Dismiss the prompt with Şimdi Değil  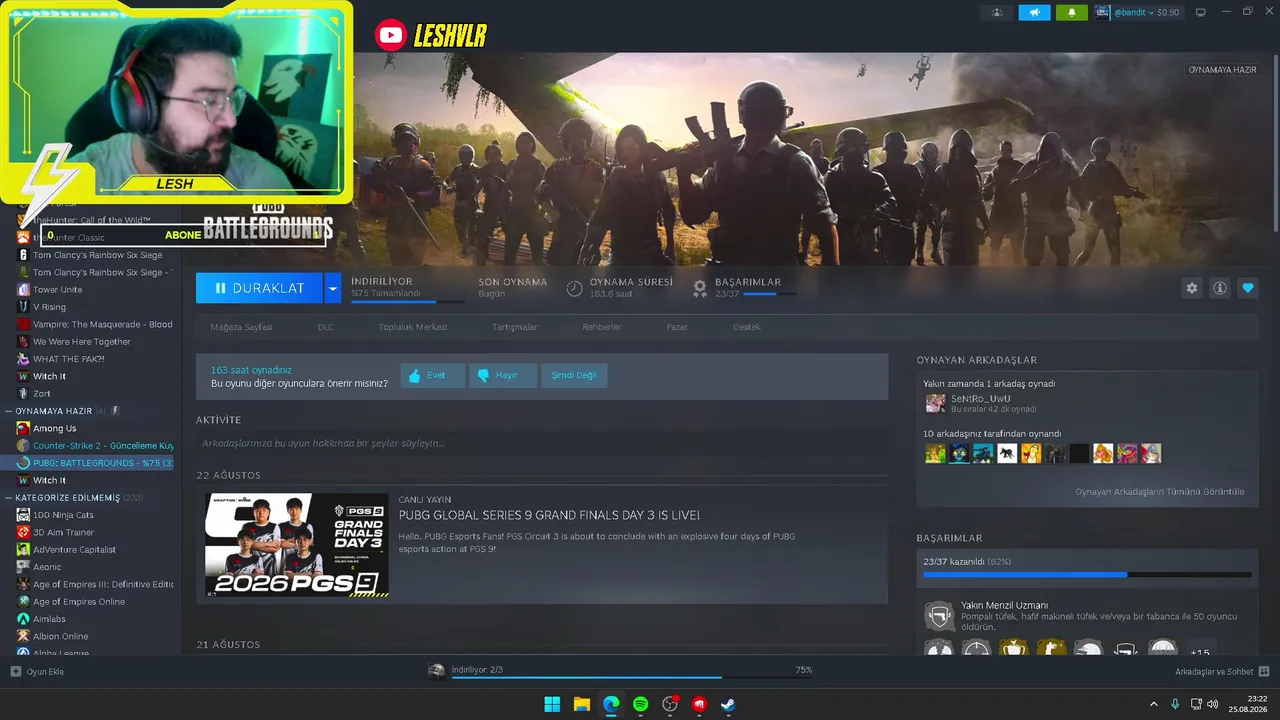[x=574, y=375]
